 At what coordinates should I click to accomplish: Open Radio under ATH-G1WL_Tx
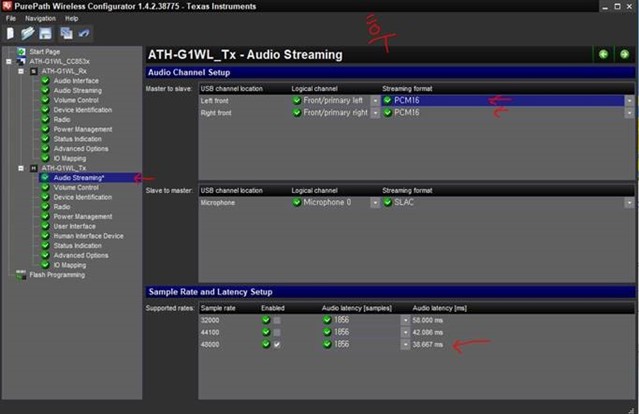(62, 207)
